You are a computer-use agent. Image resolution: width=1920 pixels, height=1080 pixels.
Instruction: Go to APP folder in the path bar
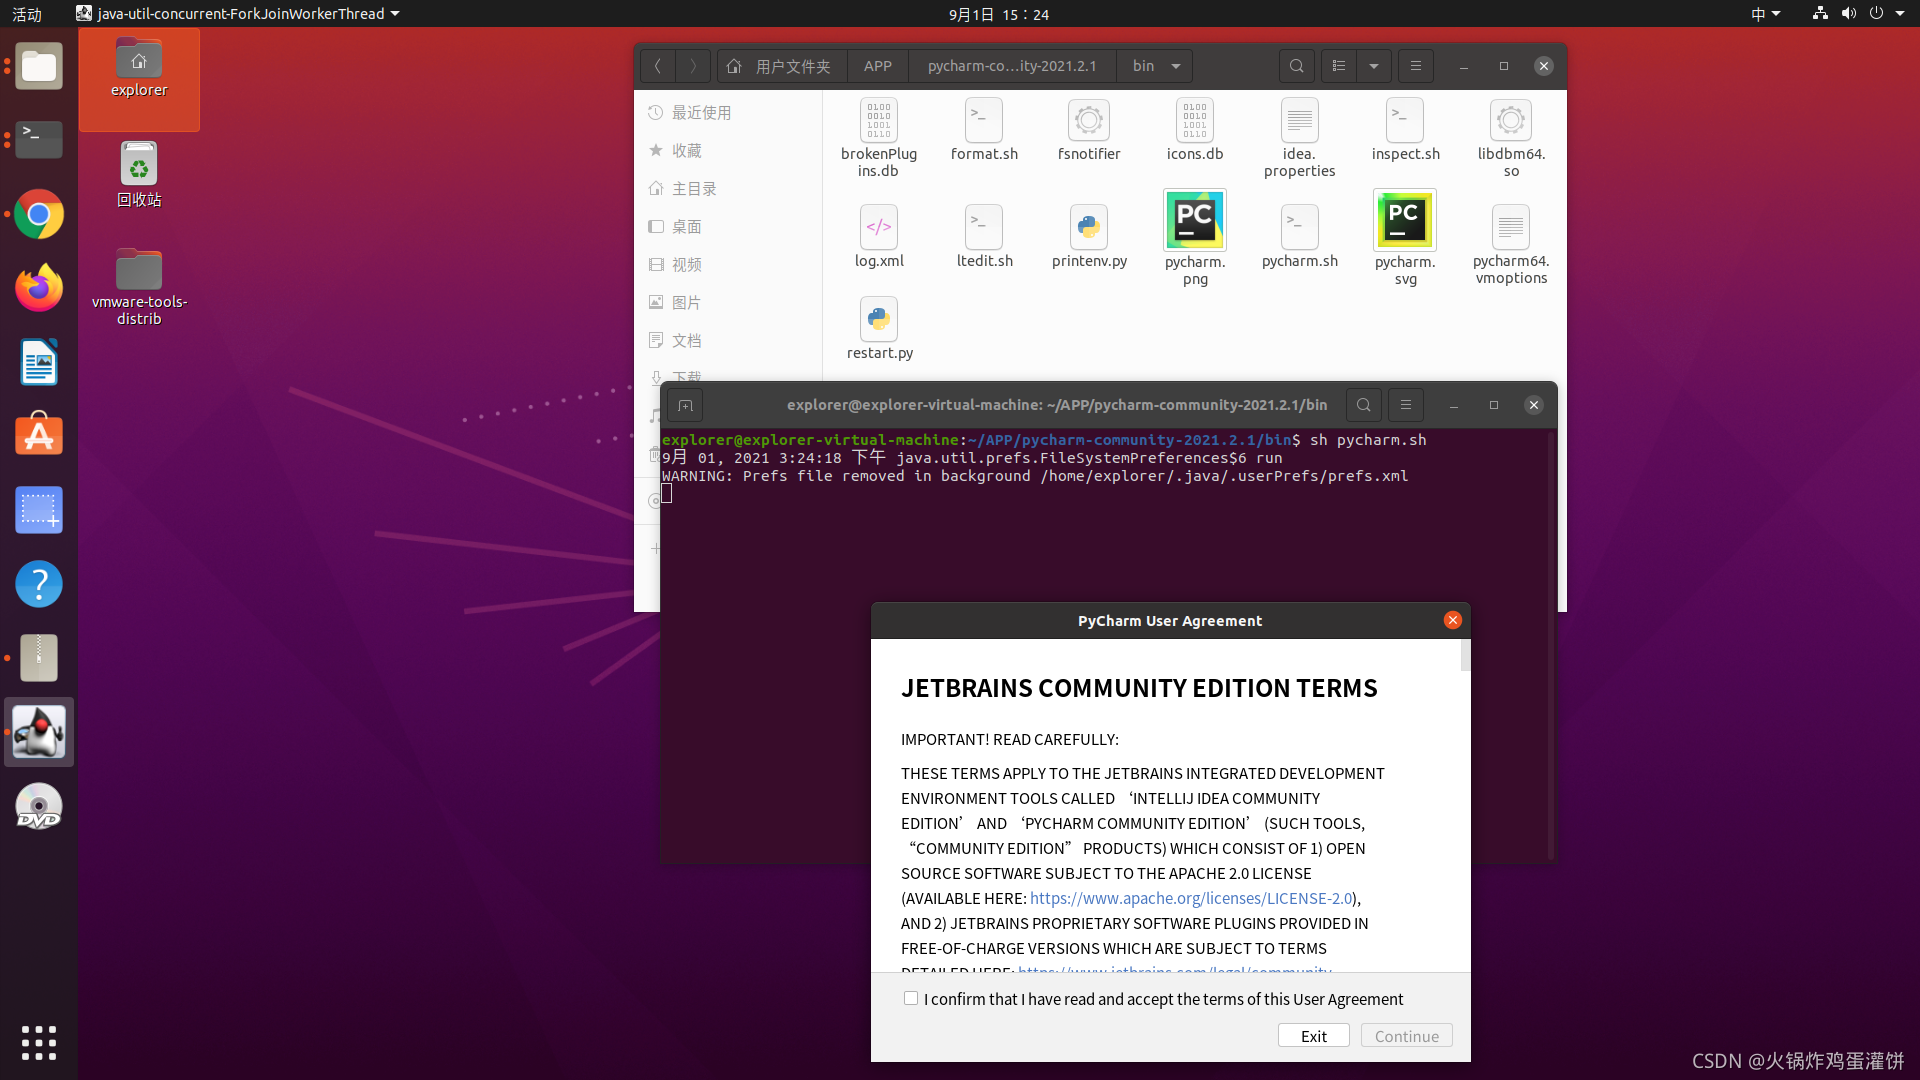coord(877,66)
